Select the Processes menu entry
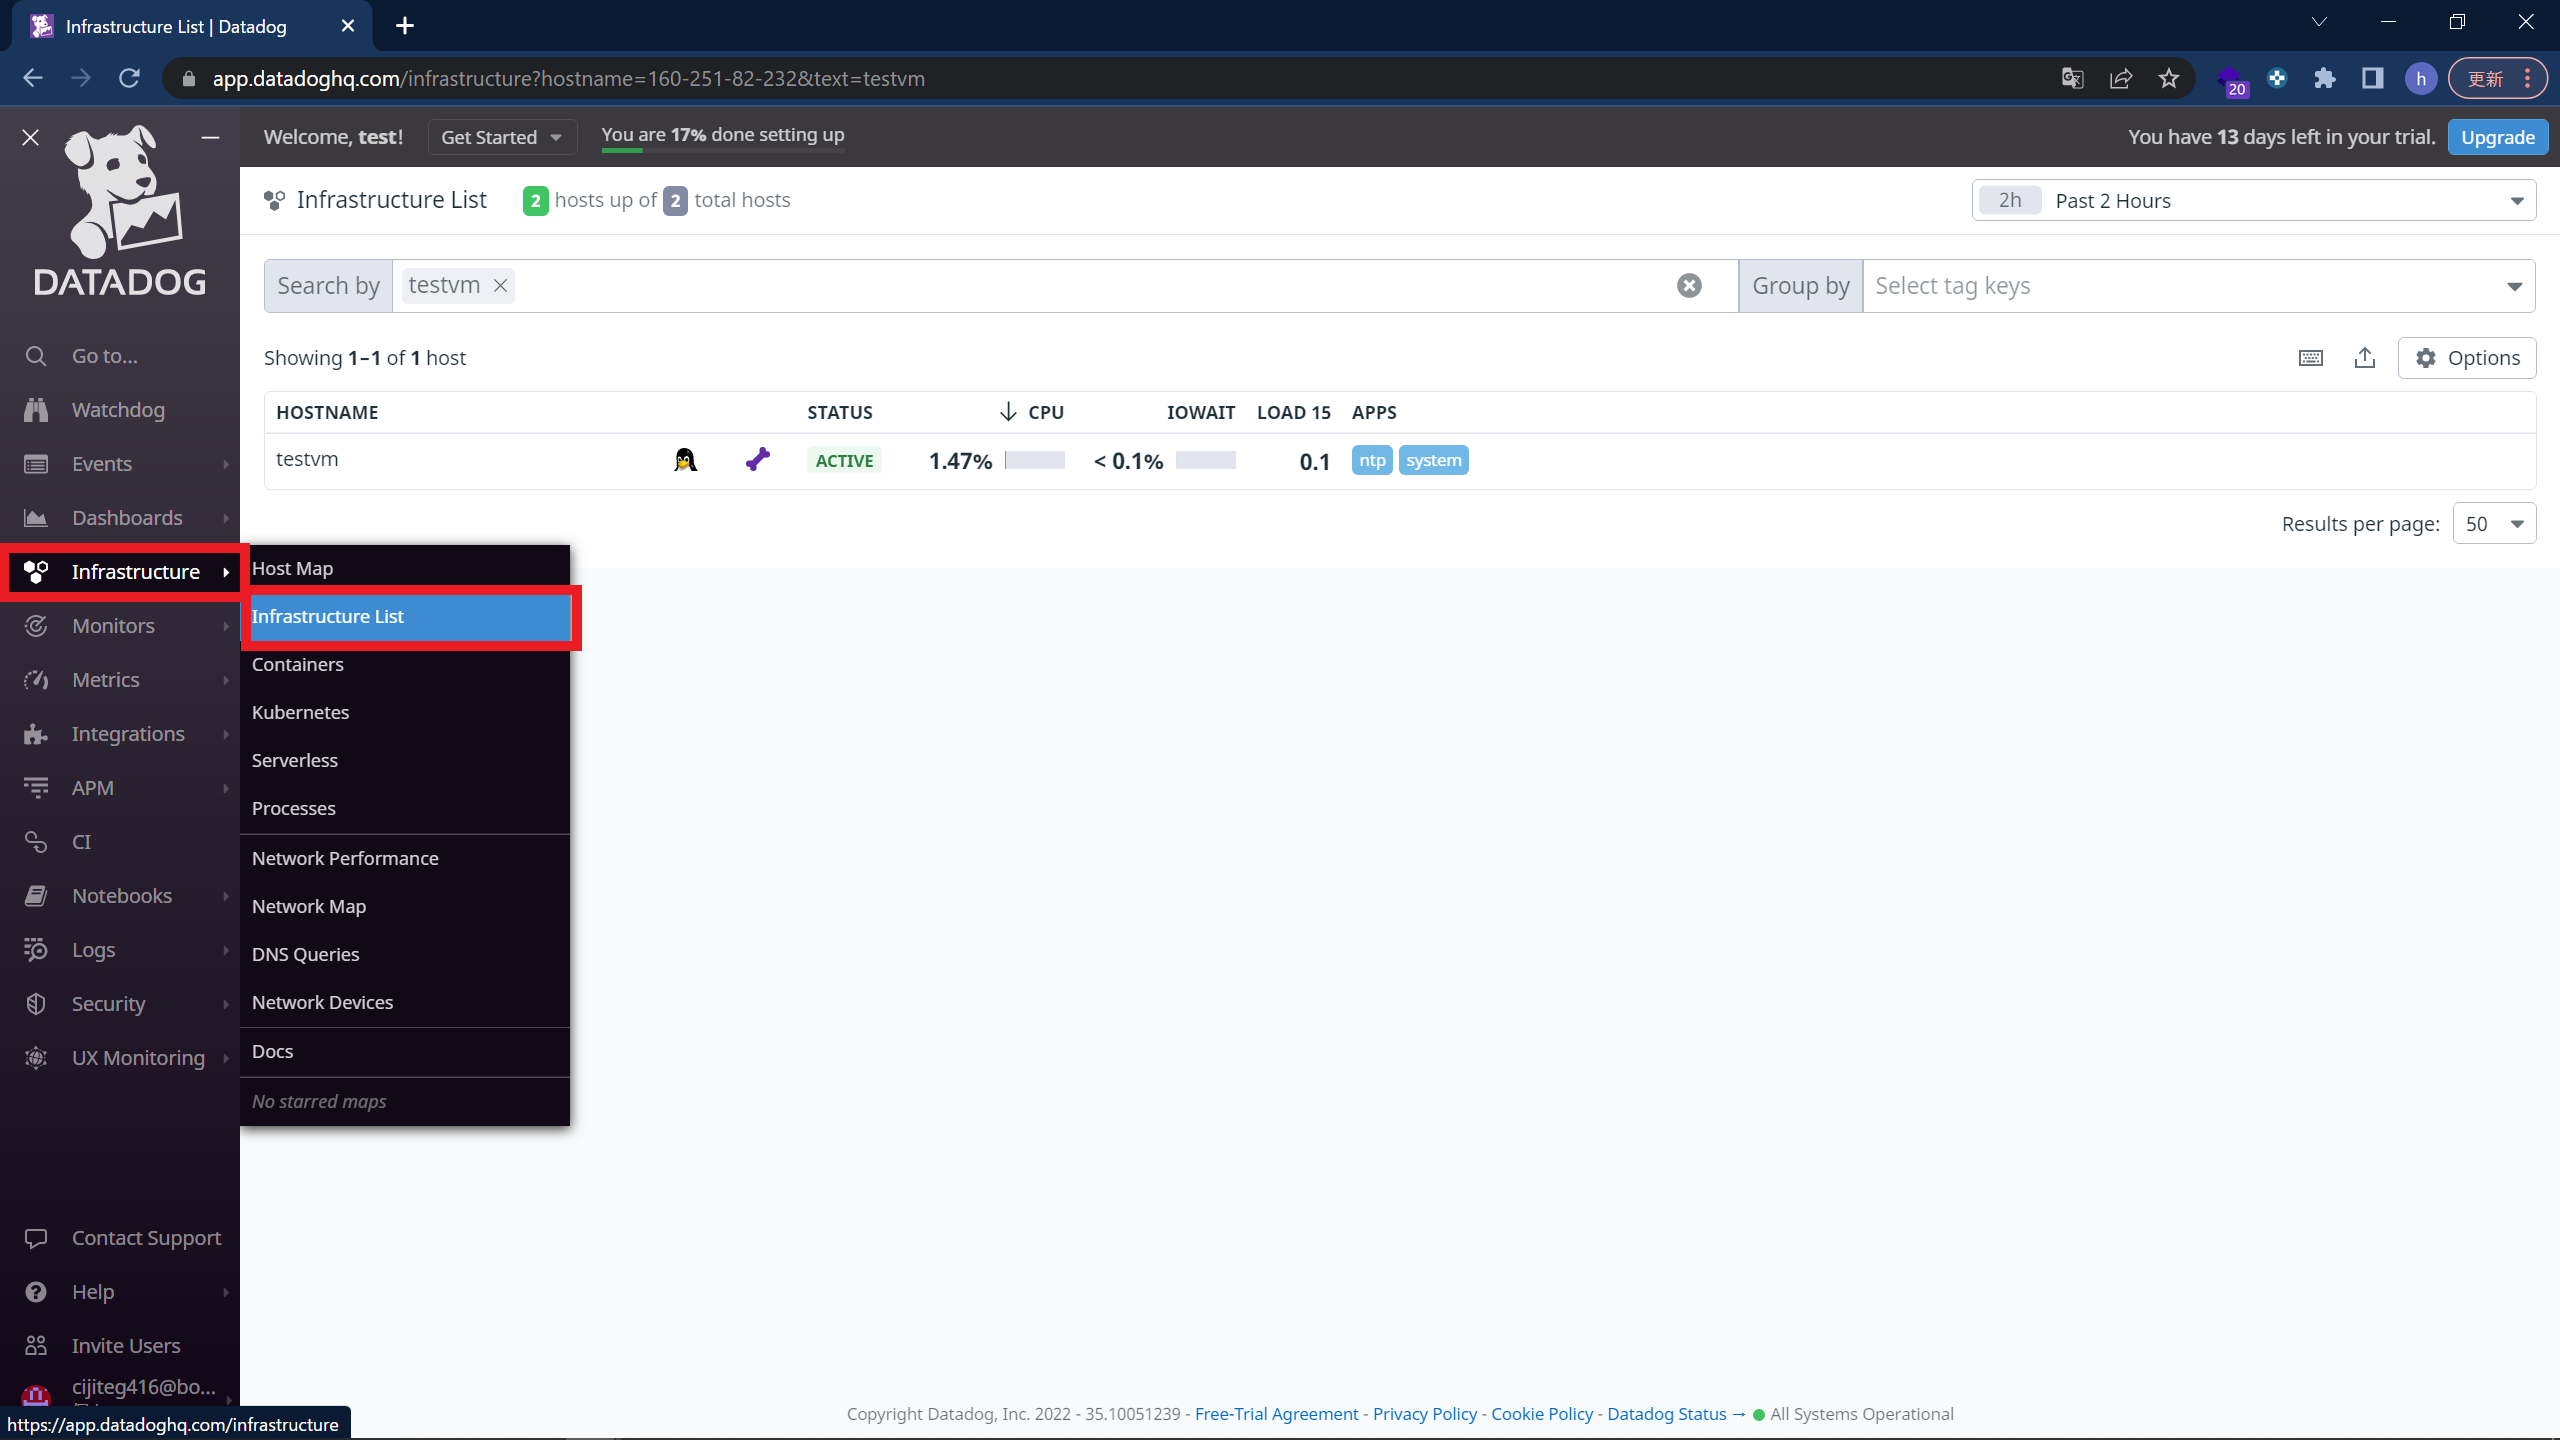The height and width of the screenshot is (1440, 2560). (294, 809)
